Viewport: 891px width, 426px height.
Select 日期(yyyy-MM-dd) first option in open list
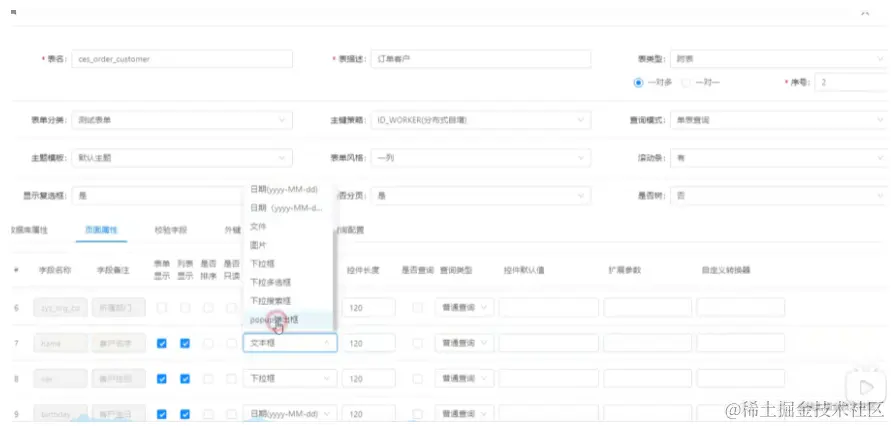click(288, 189)
